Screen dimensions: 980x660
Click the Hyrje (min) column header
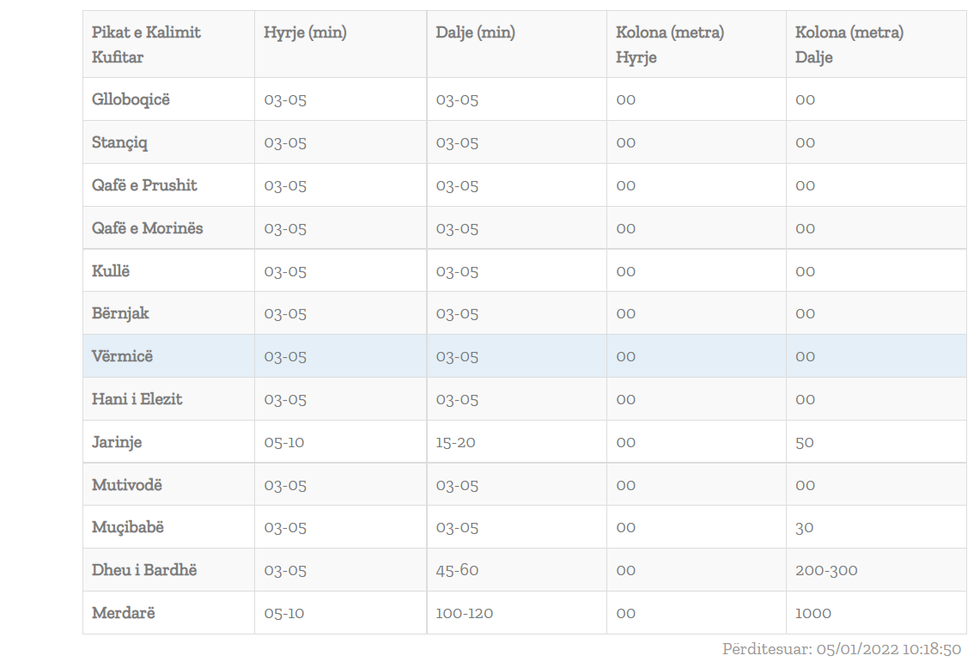[305, 33]
